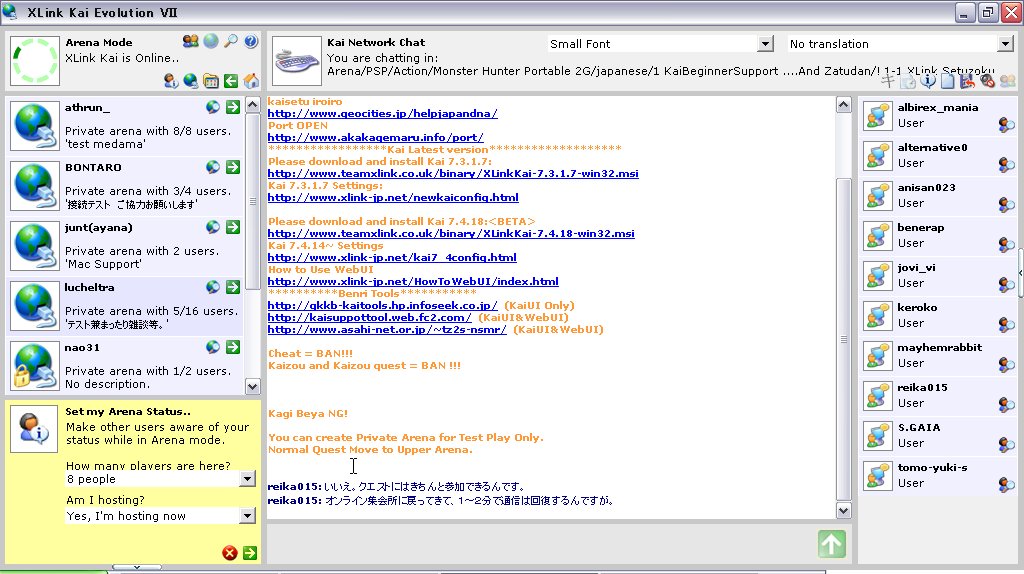Open the newkaiconfig.html settings link
The width and height of the screenshot is (1024, 574).
pyautogui.click(x=393, y=198)
